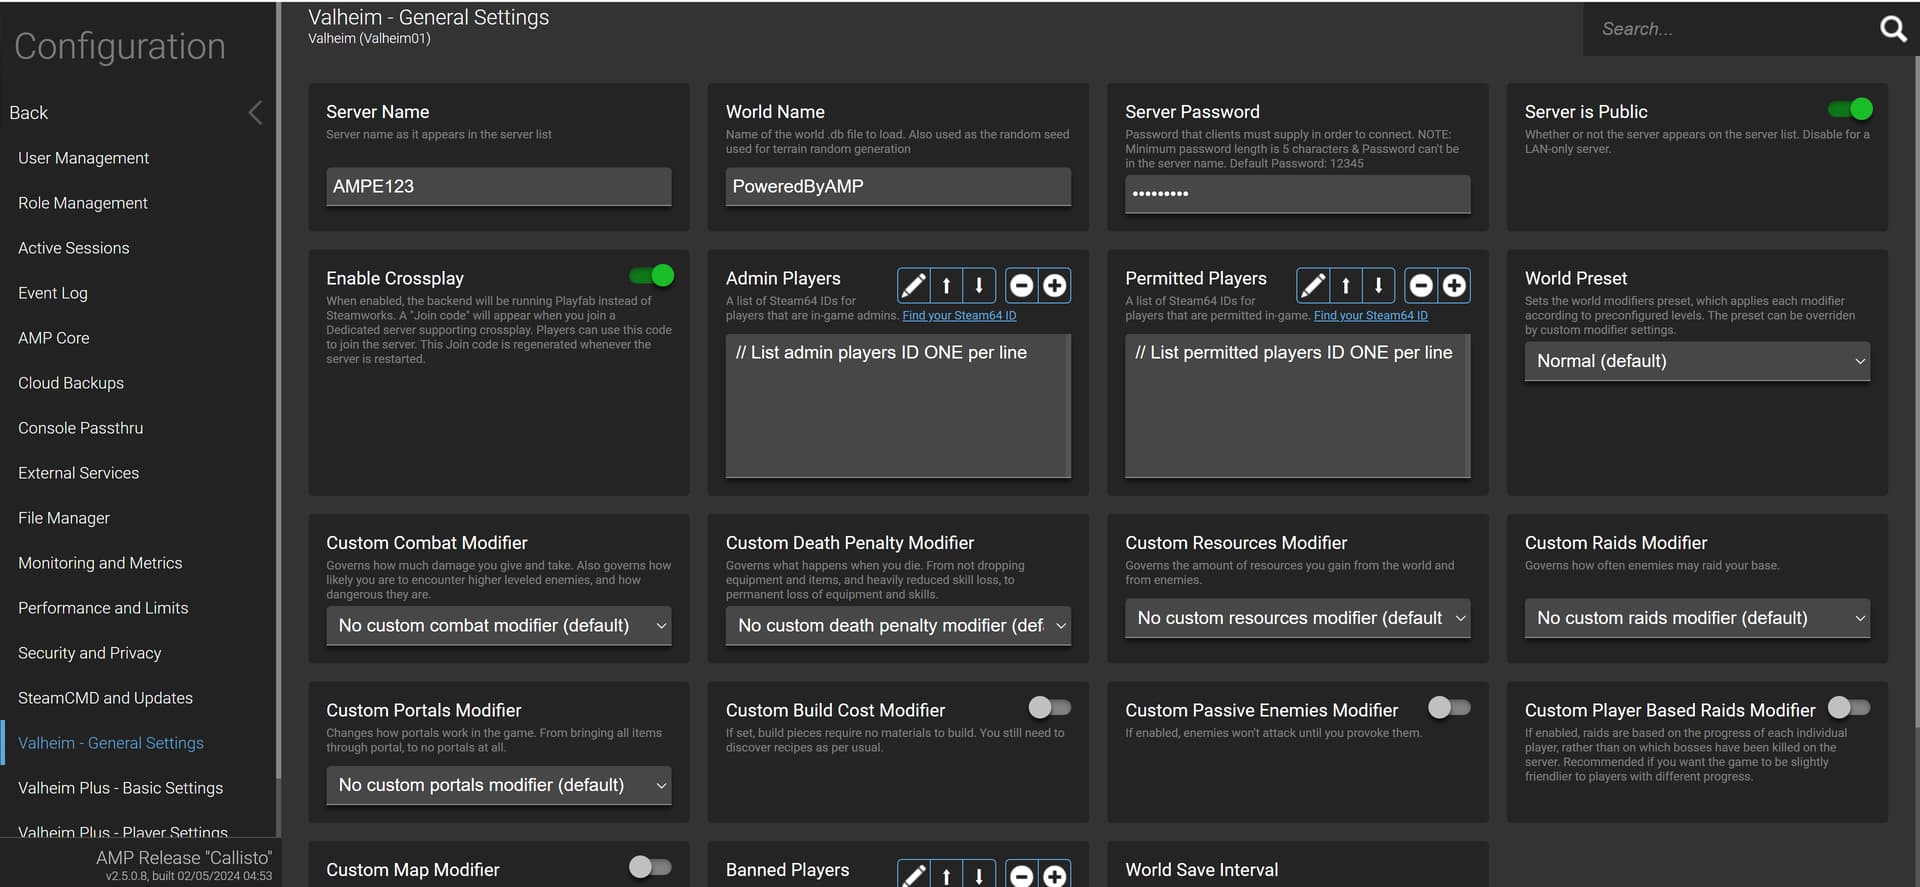Click the Banned Players move up arrow
The image size is (1920, 887).
pos(946,875)
